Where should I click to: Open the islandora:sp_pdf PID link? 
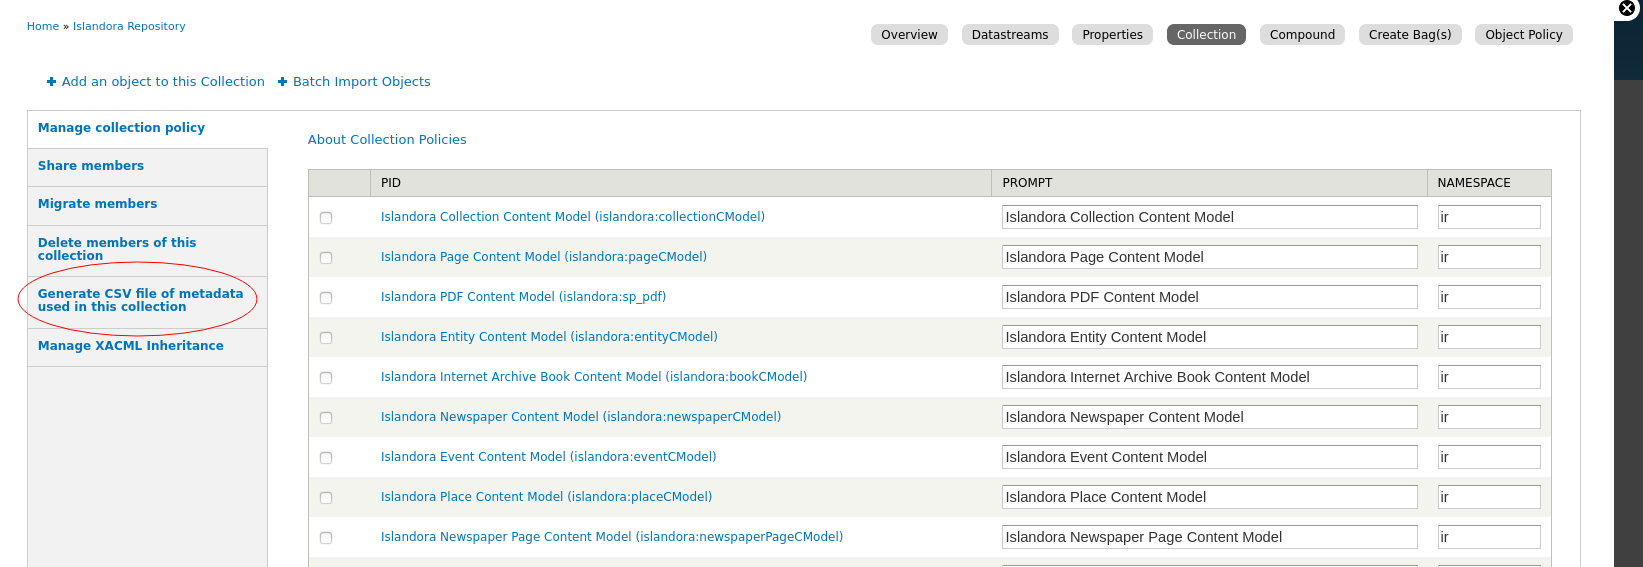[523, 297]
